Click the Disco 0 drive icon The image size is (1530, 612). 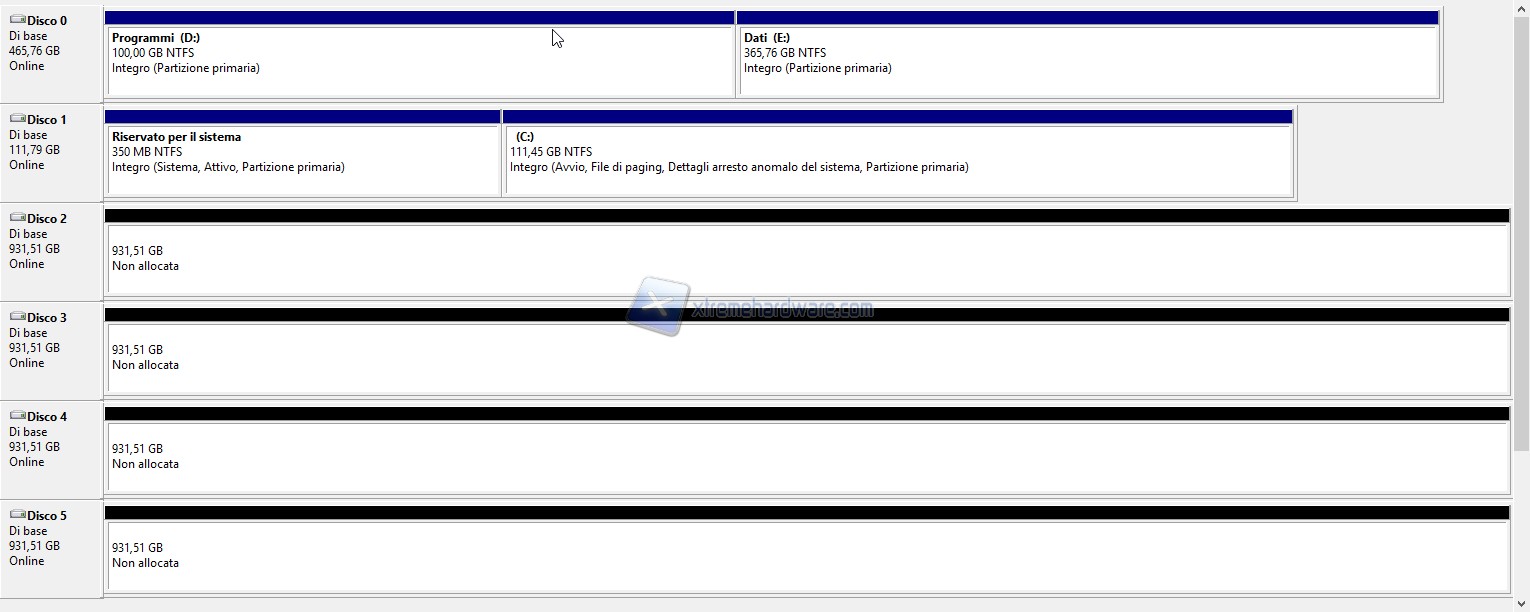(x=17, y=20)
